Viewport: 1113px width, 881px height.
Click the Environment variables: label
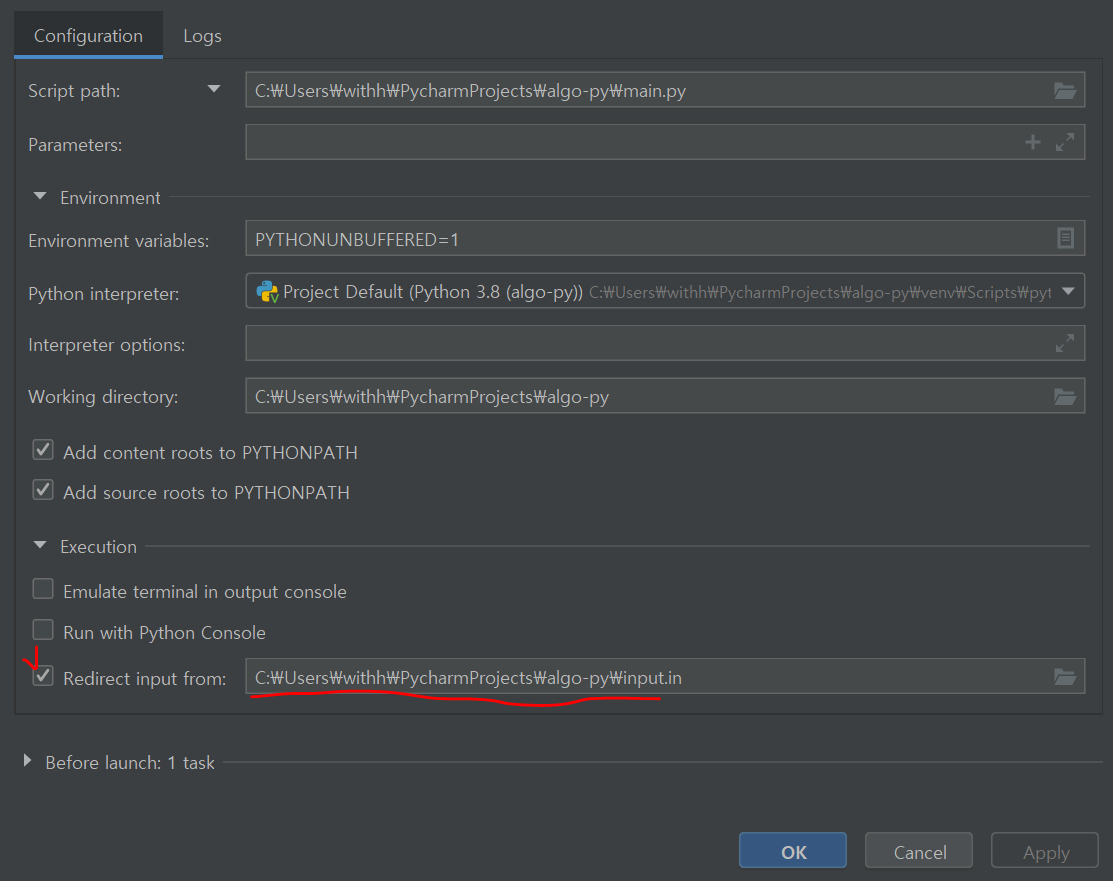[x=119, y=241]
